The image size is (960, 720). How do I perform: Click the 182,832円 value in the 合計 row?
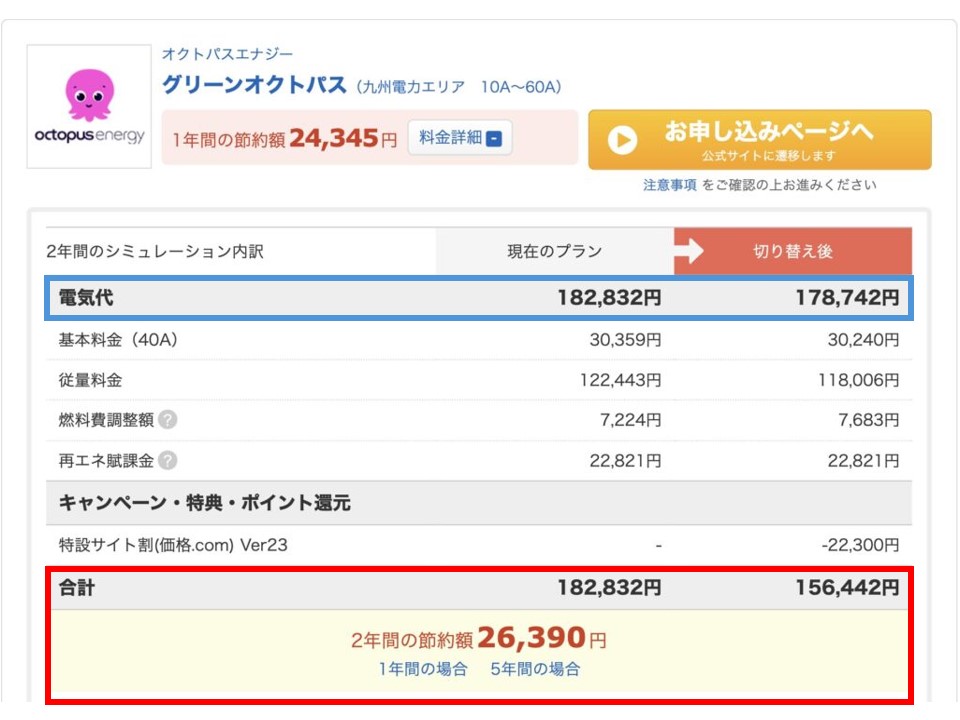tap(609, 588)
